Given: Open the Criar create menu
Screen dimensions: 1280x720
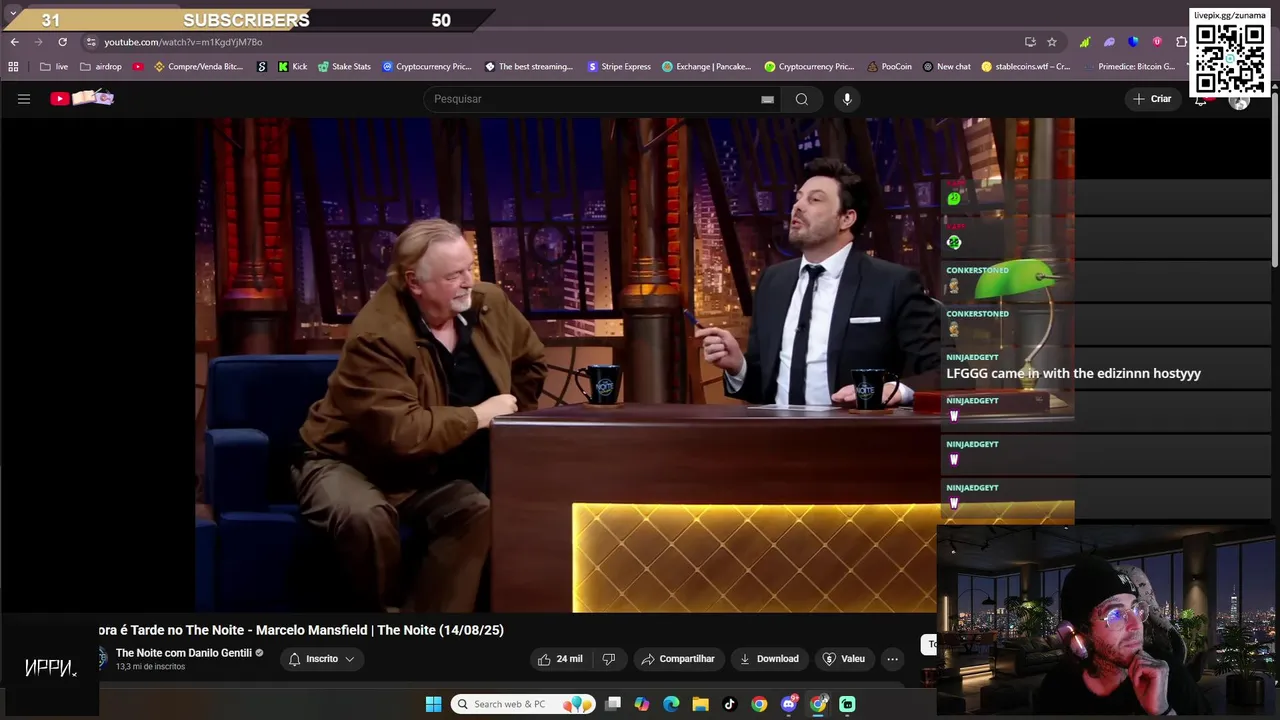Looking at the screenshot, I should click(x=1152, y=99).
